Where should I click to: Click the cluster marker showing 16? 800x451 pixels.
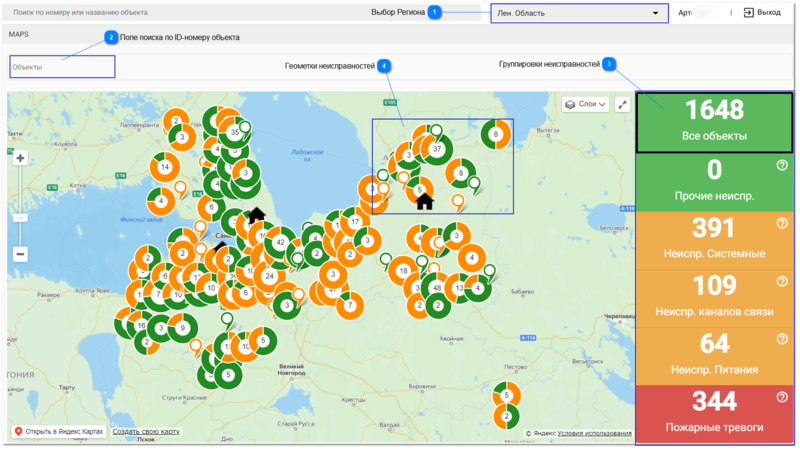tap(141, 325)
